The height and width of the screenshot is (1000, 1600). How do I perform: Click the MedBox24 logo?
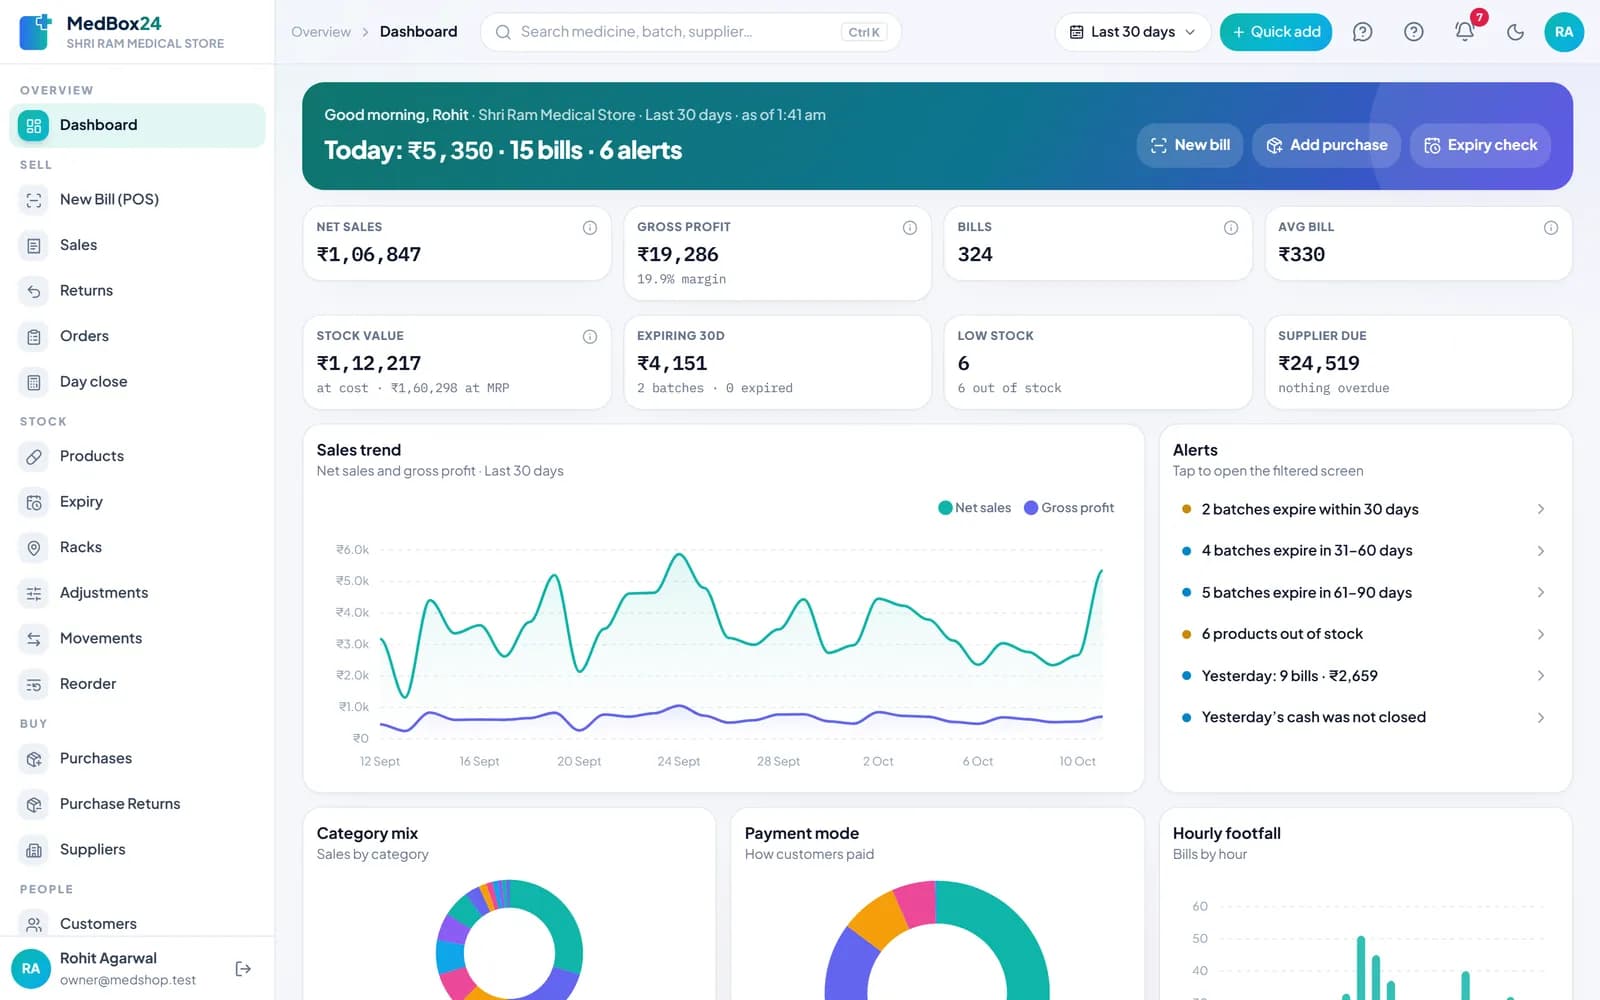tap(35, 32)
